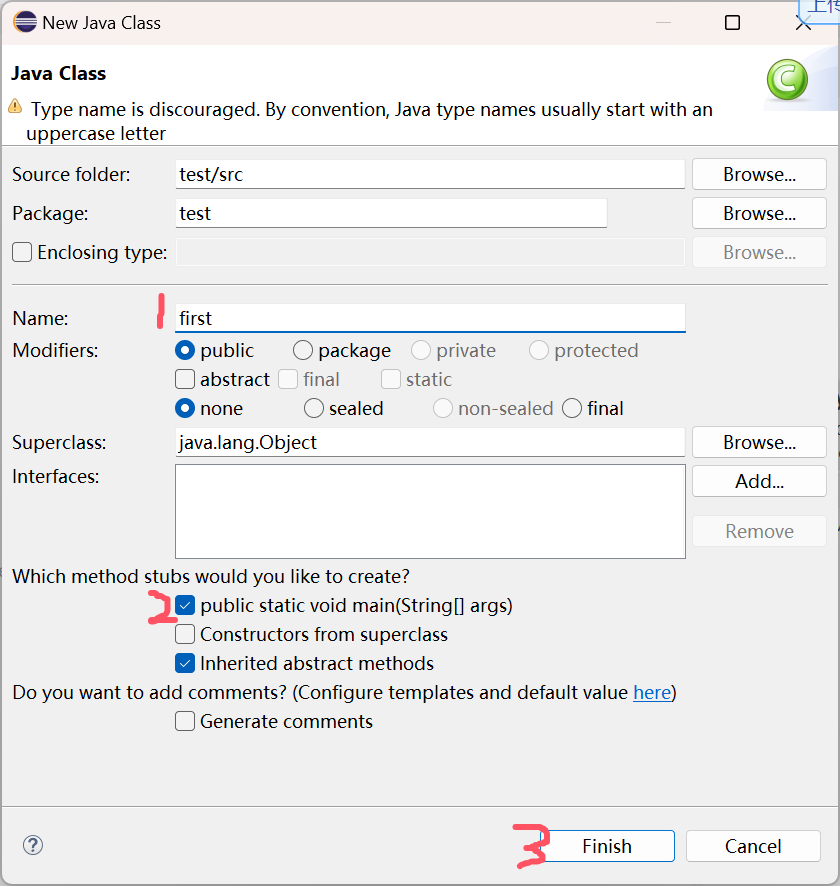Toggle Inherited abstract methods checkbox

[185, 663]
